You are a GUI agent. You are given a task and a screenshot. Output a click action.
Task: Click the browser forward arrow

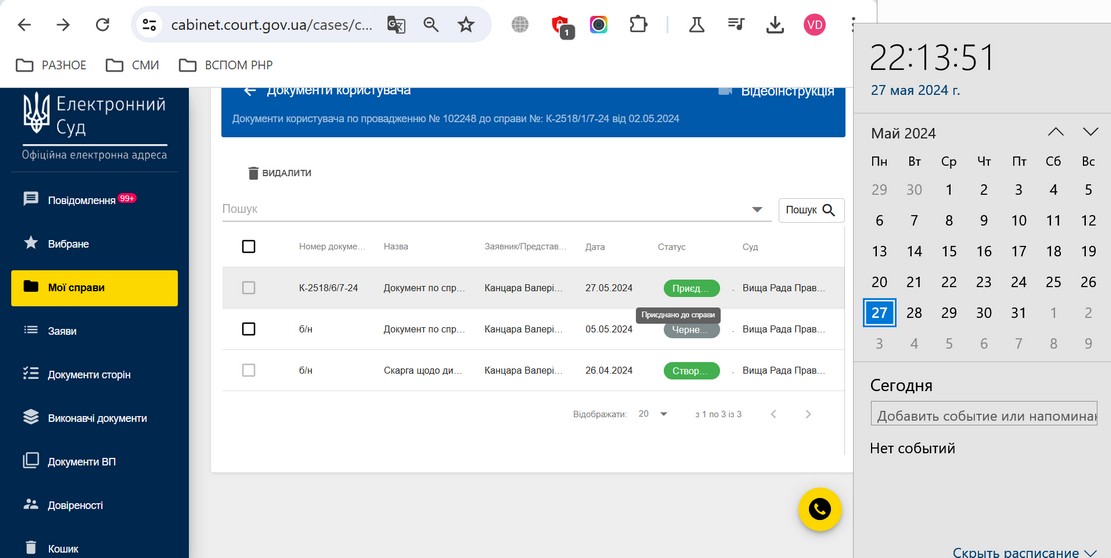click(63, 25)
